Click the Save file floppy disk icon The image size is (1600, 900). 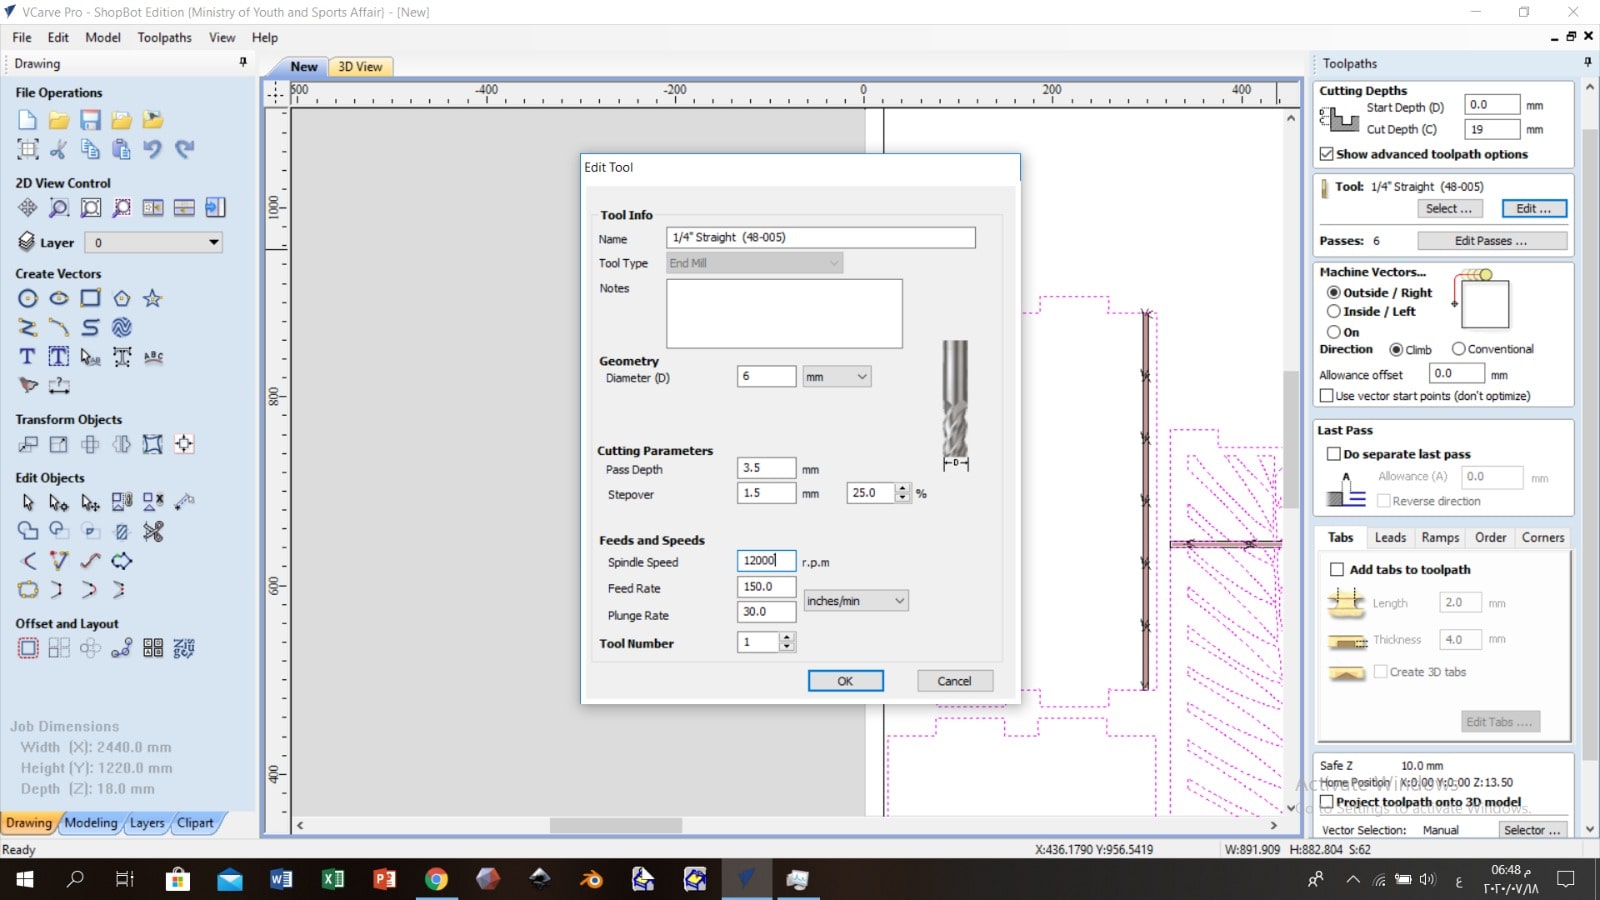pos(90,120)
